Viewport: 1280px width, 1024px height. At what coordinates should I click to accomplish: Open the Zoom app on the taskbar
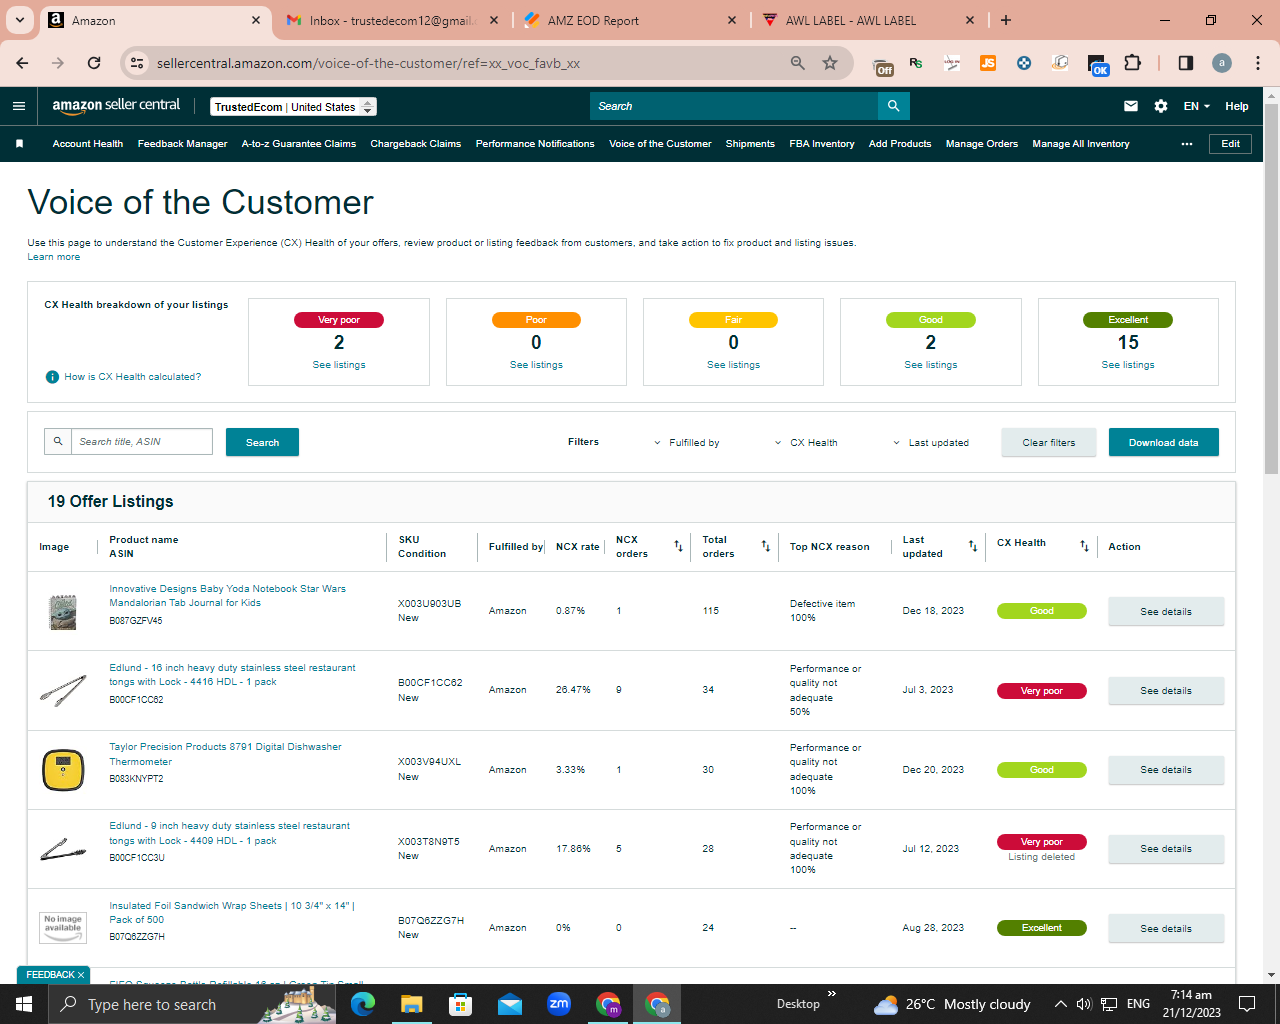coord(559,1004)
